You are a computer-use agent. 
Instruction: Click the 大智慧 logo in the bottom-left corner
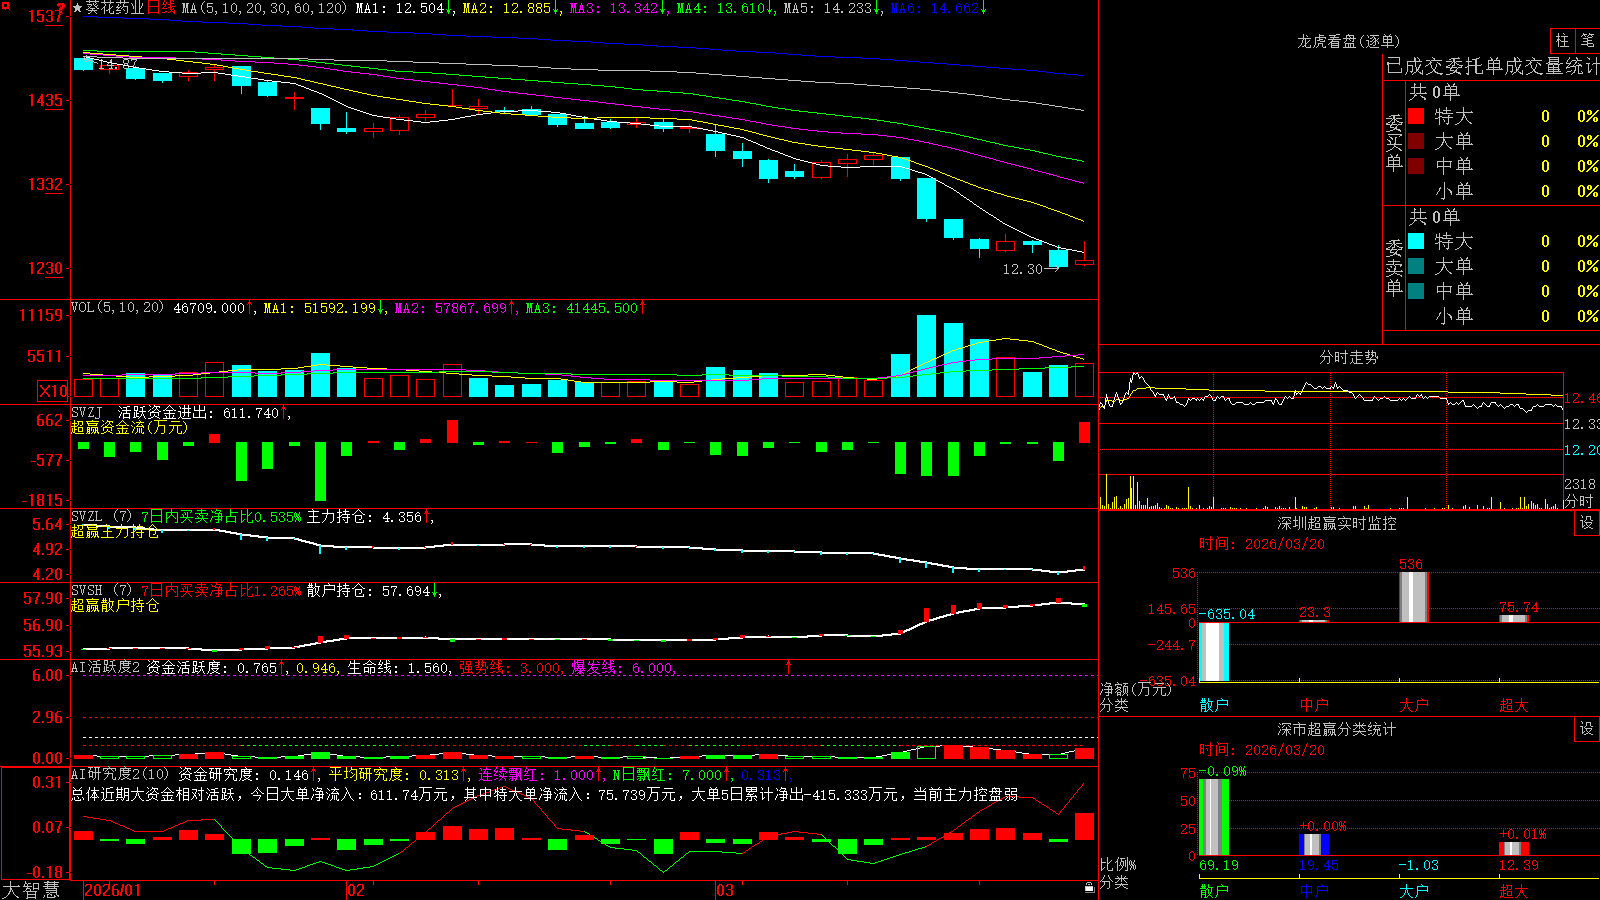tap(30, 890)
